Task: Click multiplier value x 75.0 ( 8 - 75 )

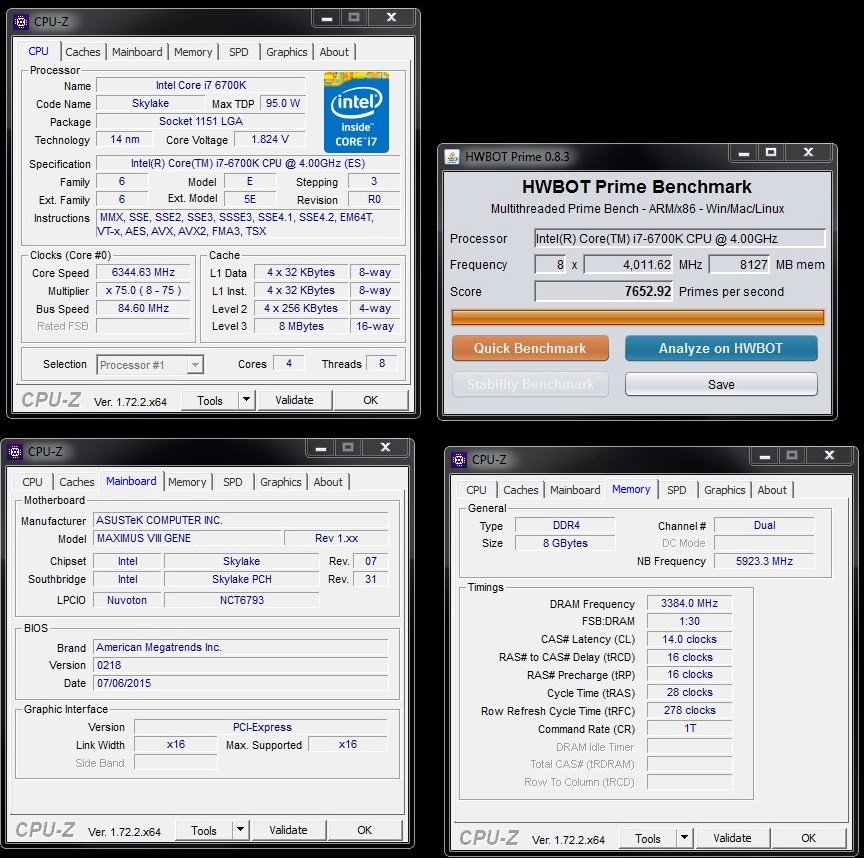Action: [x=143, y=290]
